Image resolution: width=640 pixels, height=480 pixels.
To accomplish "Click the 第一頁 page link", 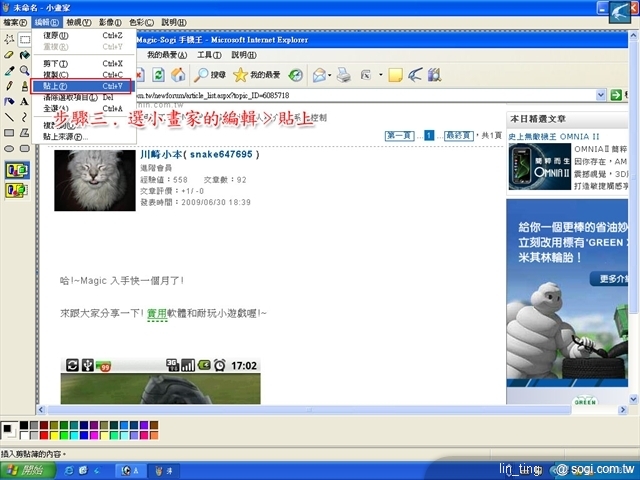I will click(399, 136).
